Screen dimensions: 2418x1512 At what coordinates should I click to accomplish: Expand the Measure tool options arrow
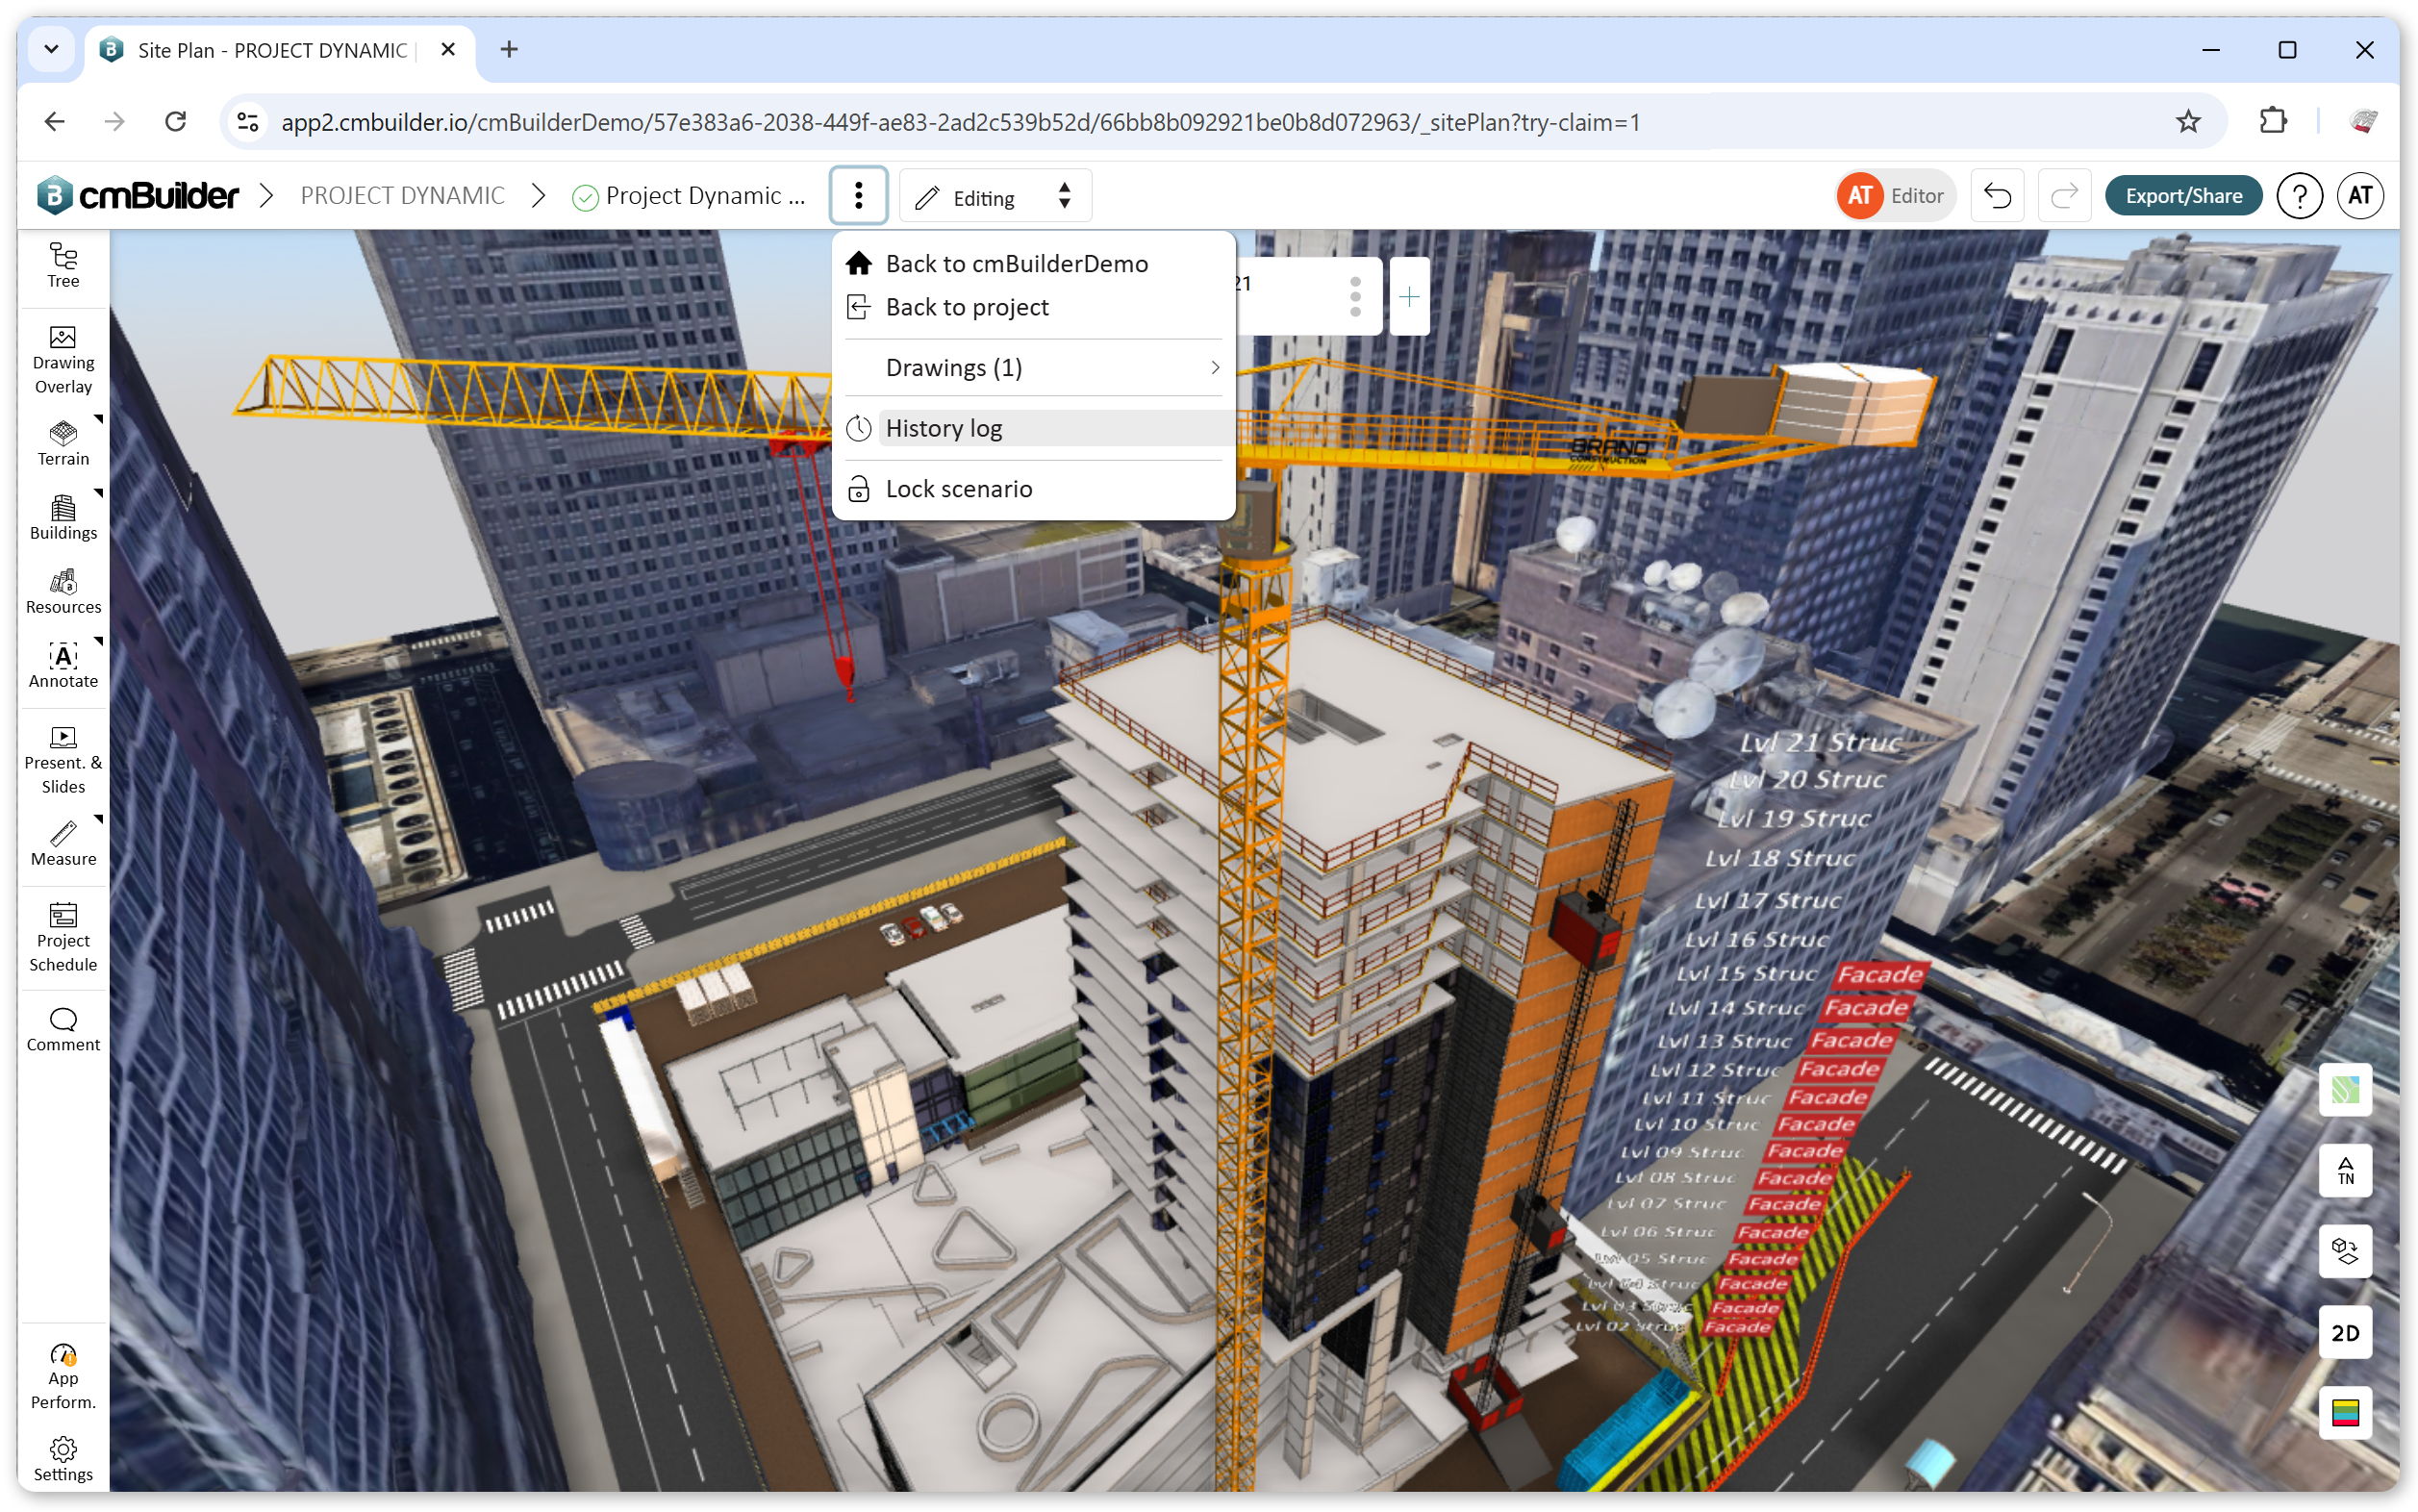(x=98, y=820)
